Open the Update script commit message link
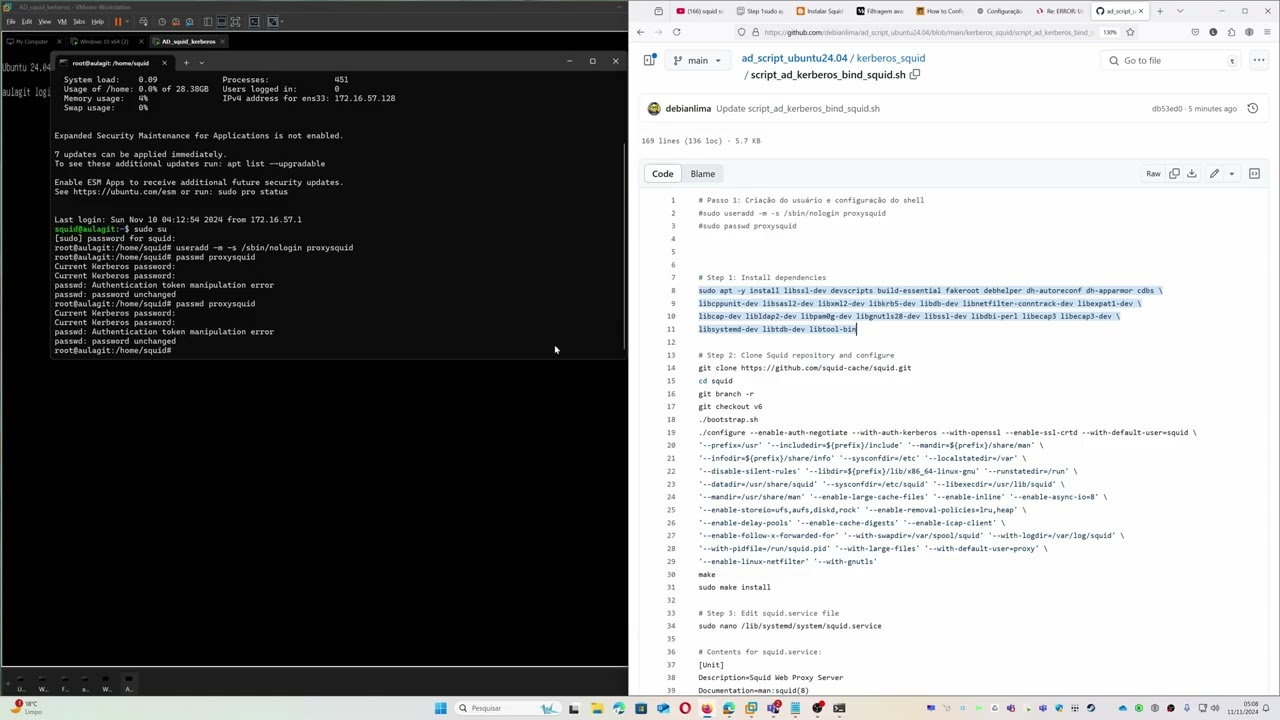1280x720 pixels. click(798, 108)
